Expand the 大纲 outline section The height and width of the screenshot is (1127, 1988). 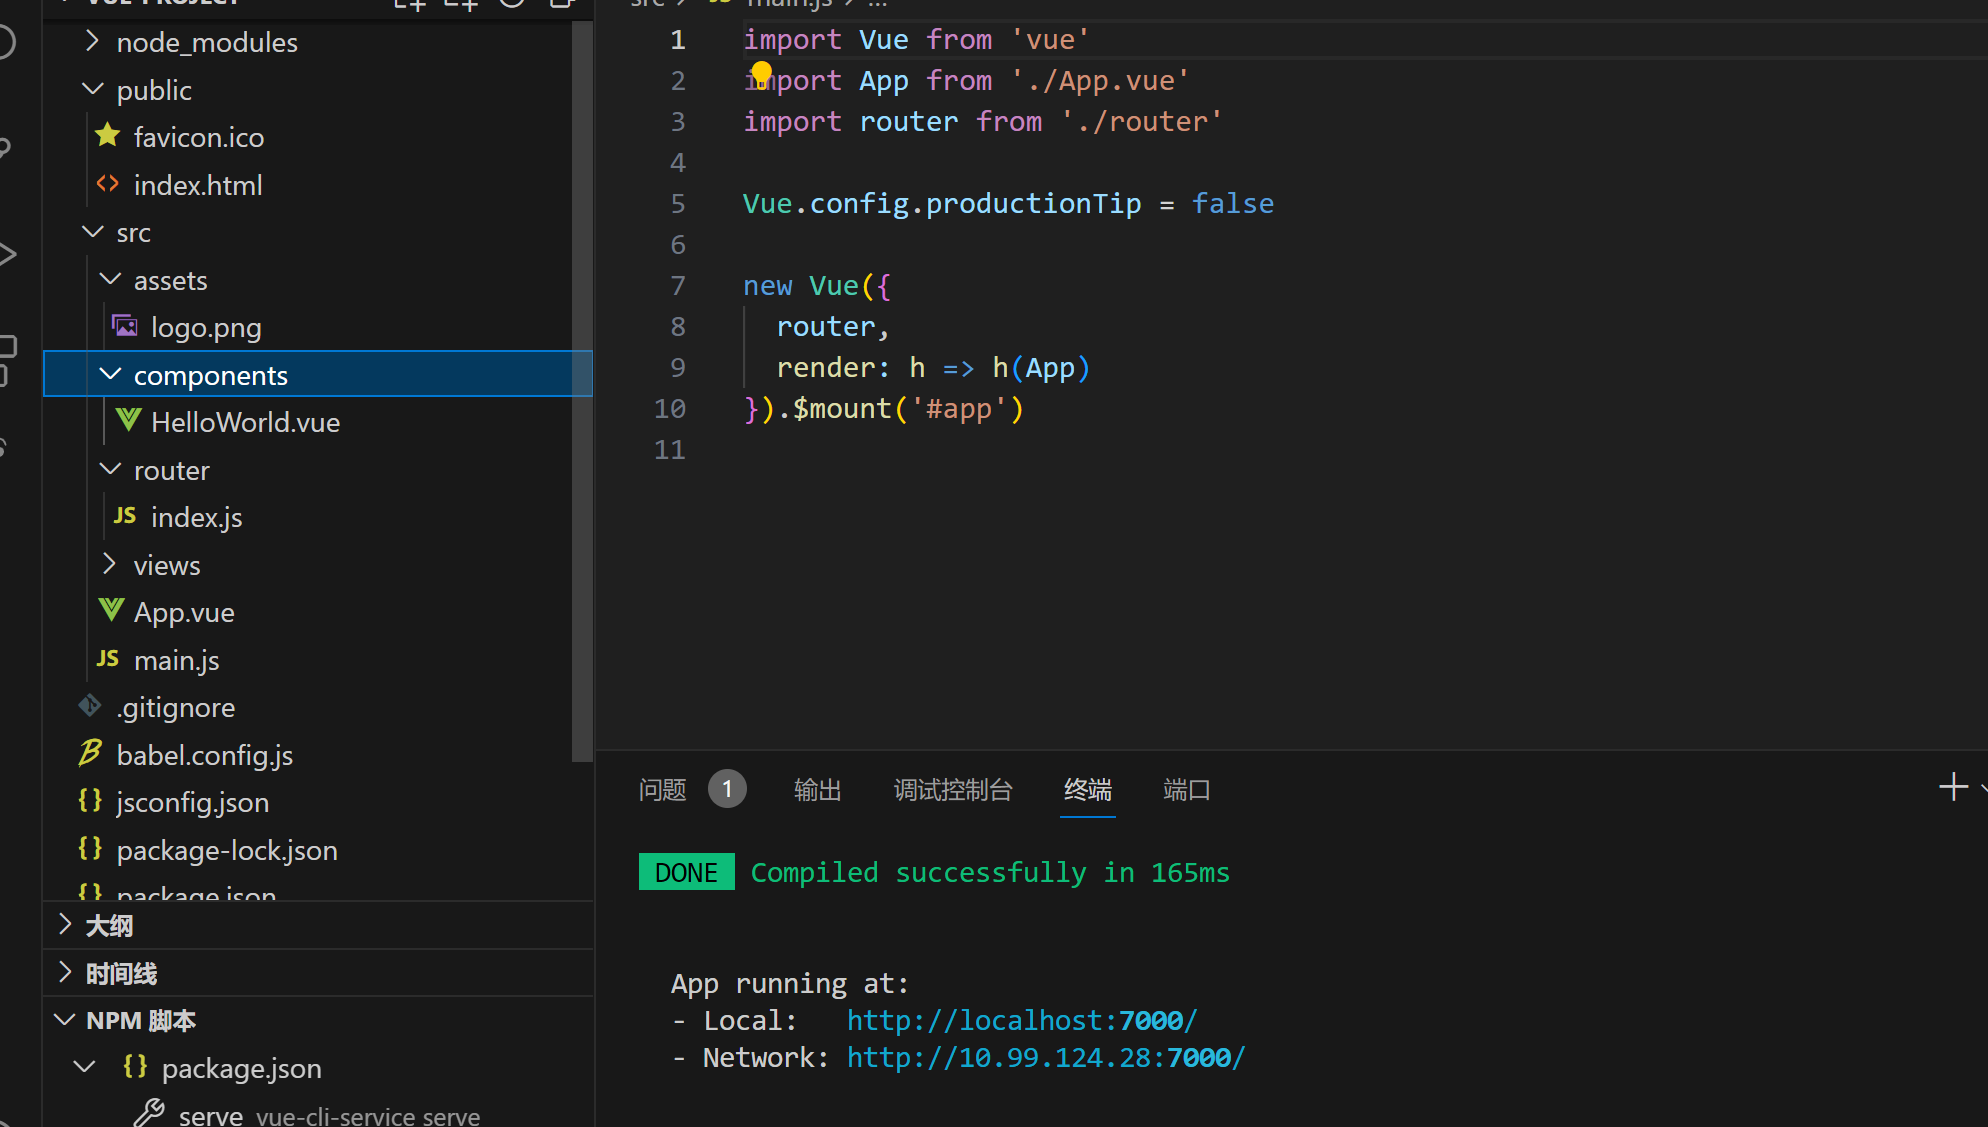pyautogui.click(x=108, y=925)
